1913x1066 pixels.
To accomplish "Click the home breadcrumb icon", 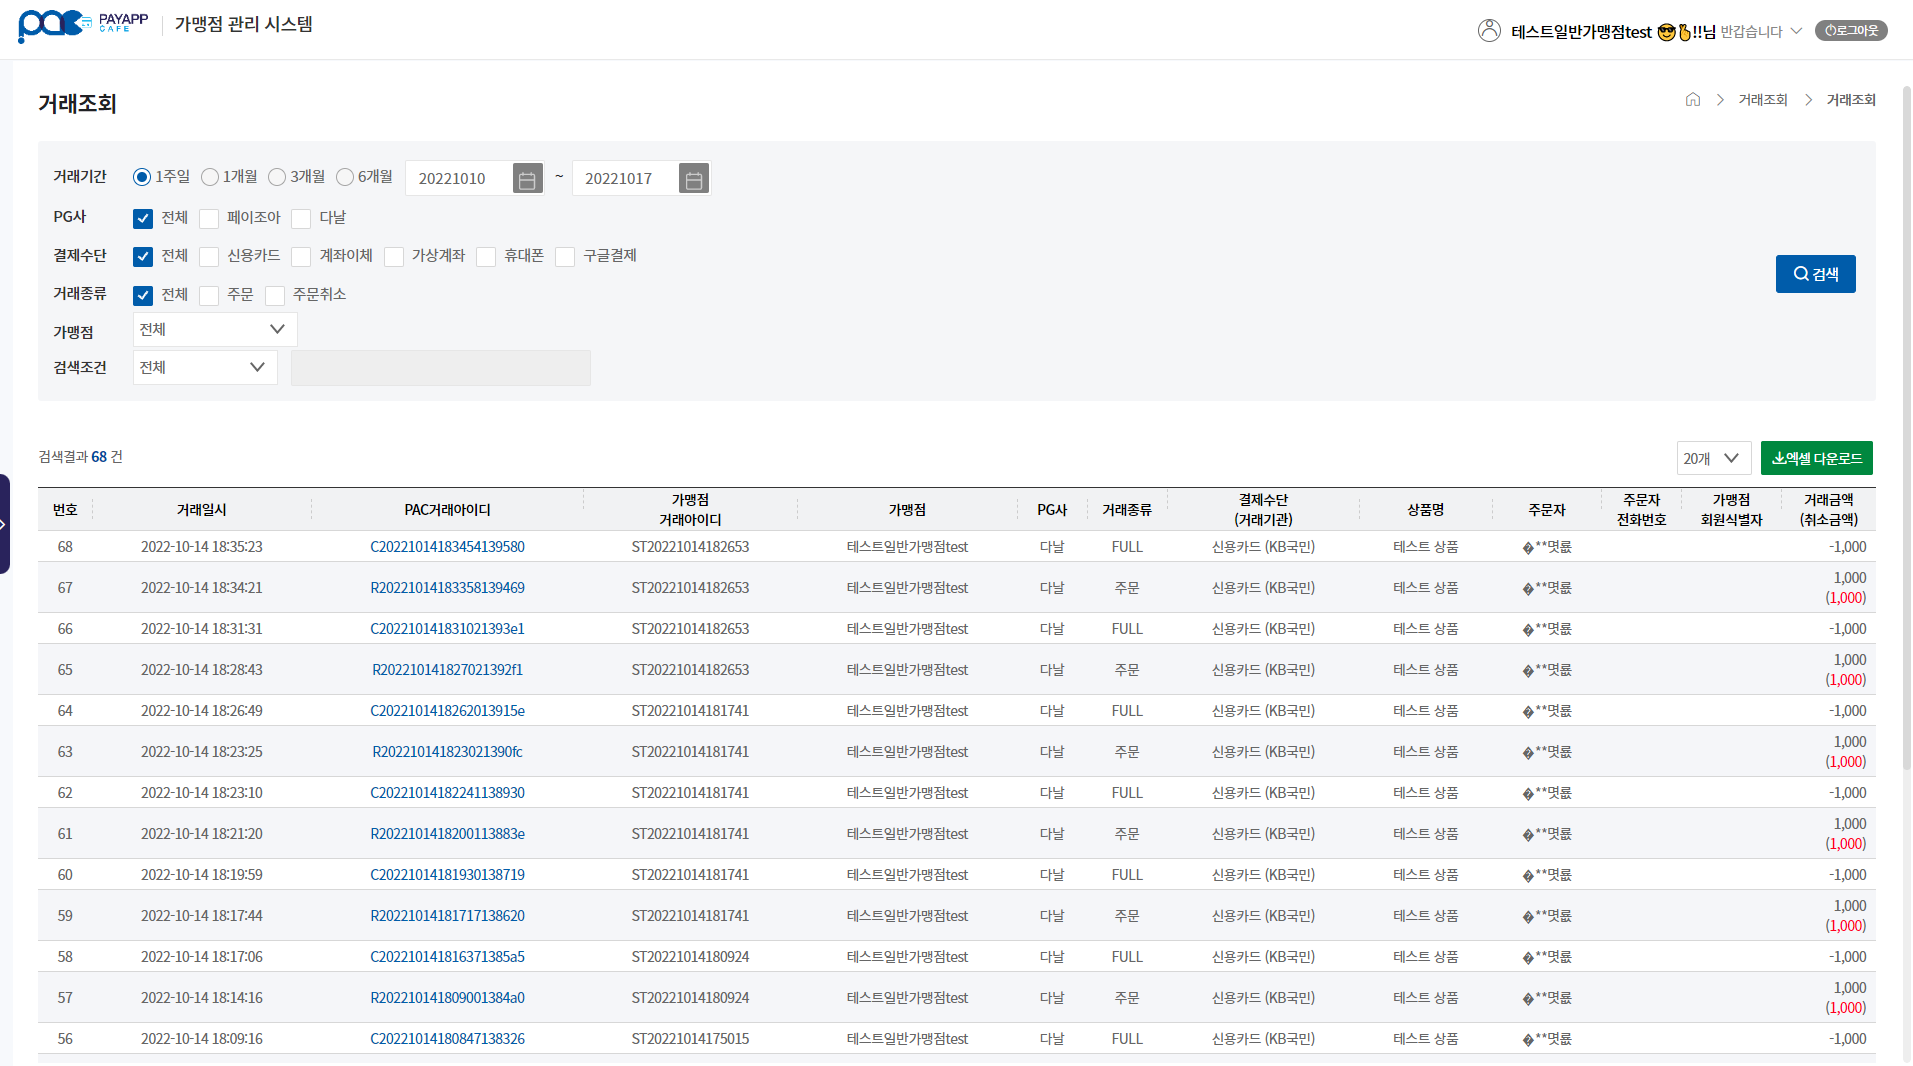I will pos(1693,99).
